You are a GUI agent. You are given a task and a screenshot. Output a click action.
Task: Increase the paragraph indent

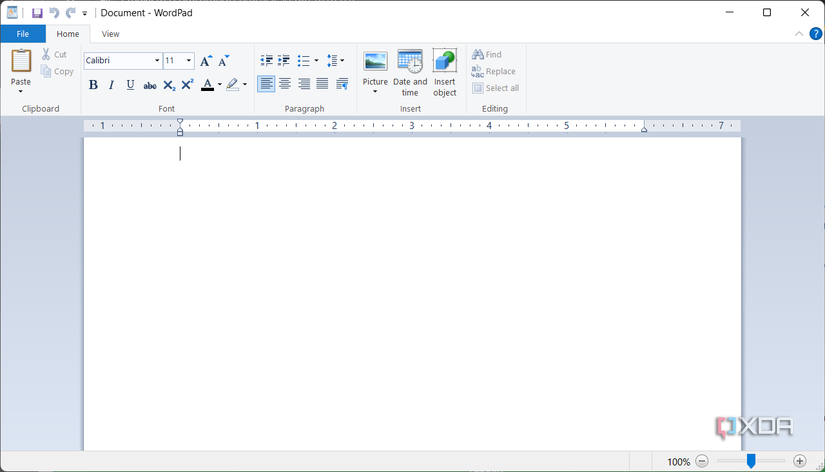(x=284, y=61)
